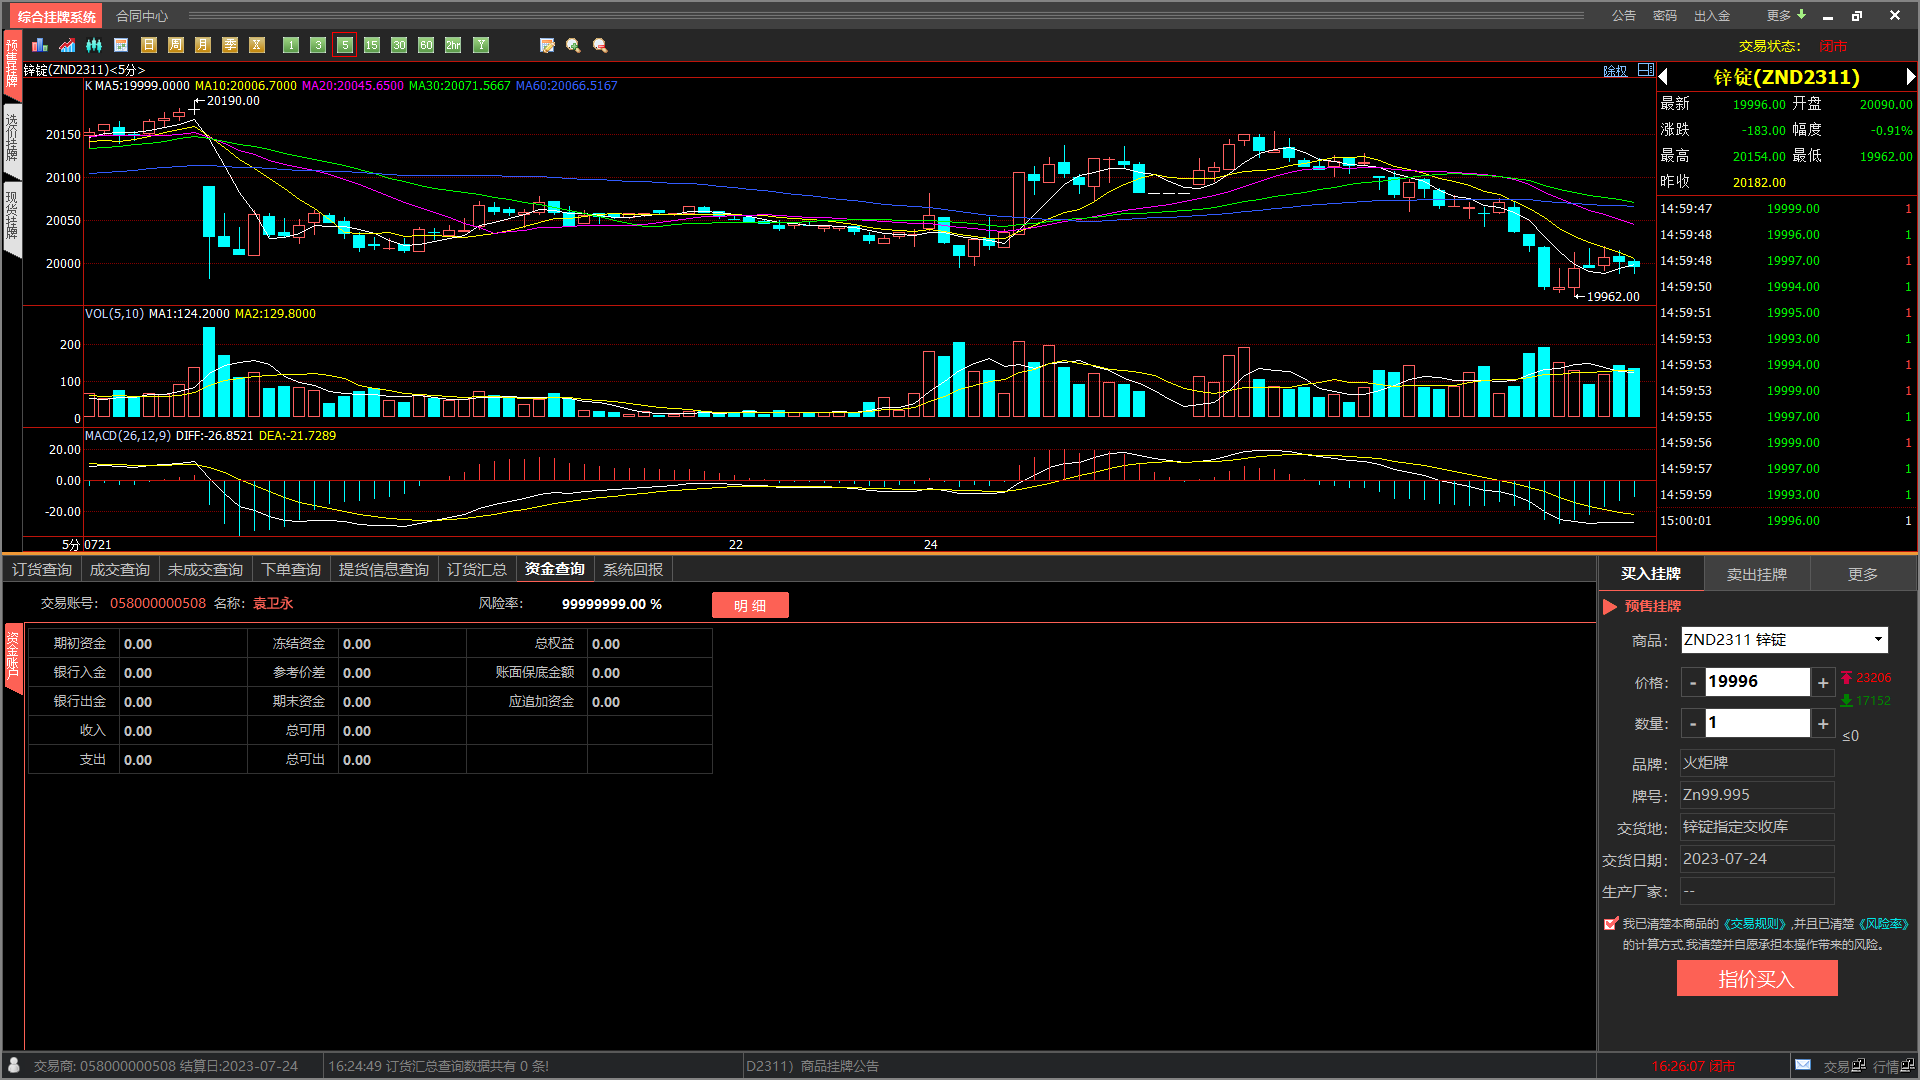Viewport: 1920px width, 1080px height.
Task: Open 公告 from the top bar
Action: pyautogui.click(x=1624, y=16)
